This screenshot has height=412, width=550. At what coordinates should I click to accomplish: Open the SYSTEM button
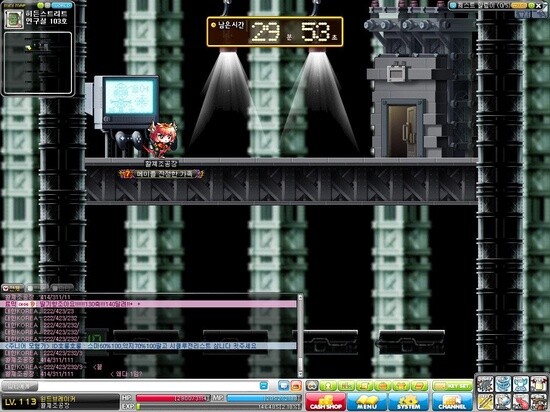click(x=408, y=401)
